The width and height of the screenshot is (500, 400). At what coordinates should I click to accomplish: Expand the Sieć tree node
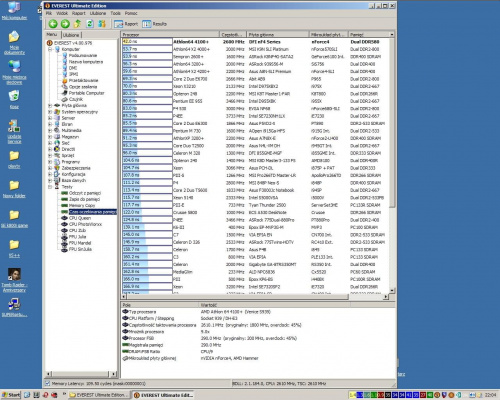[50, 143]
